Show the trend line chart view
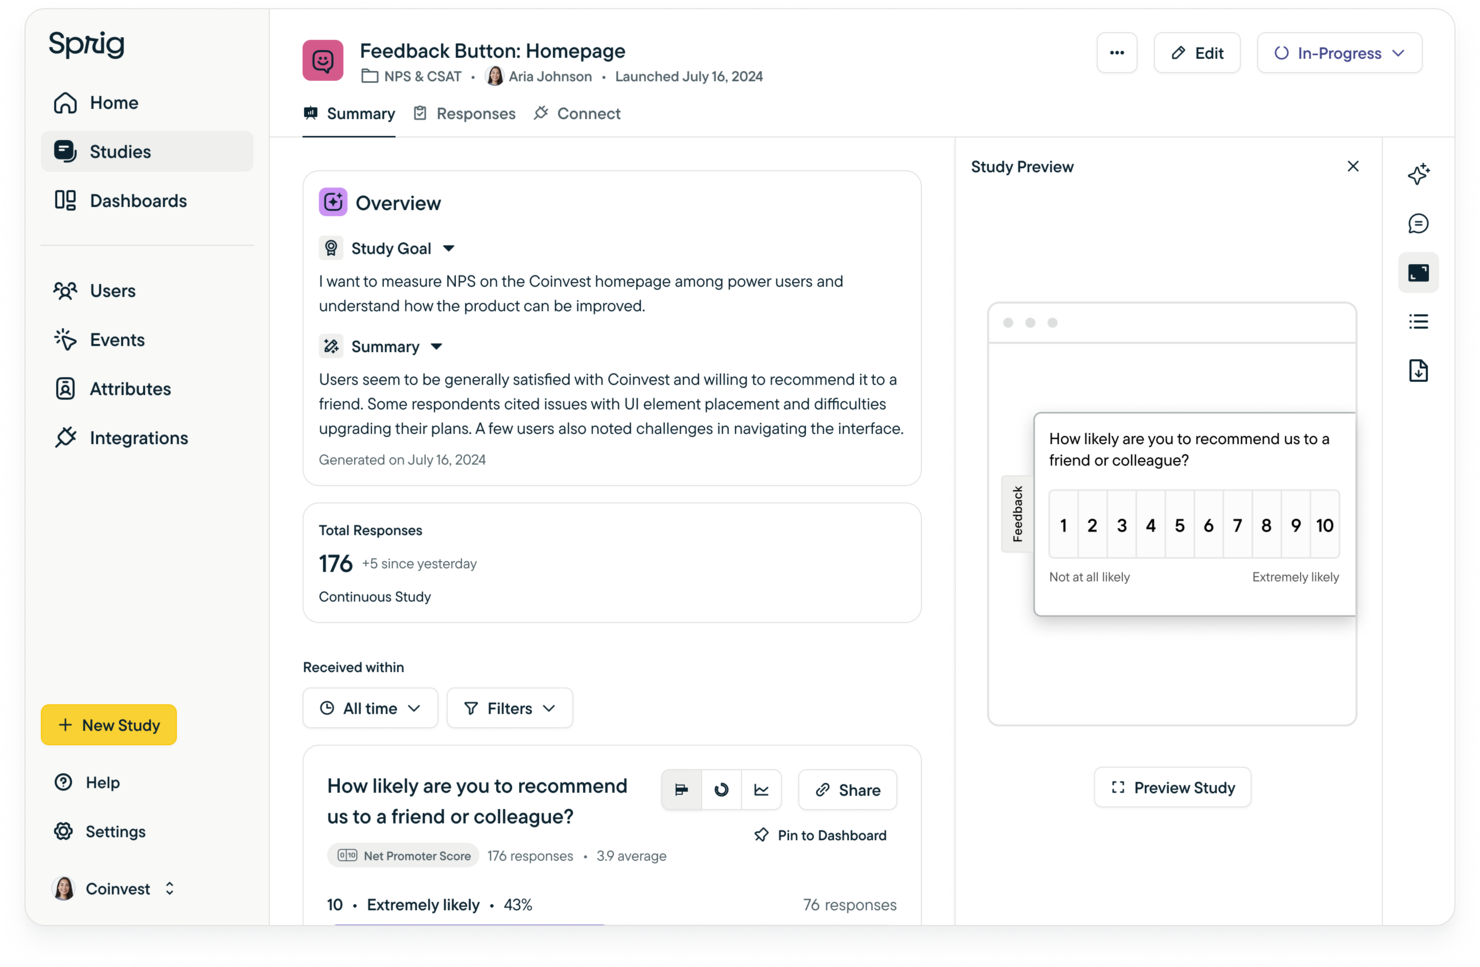The height and width of the screenshot is (967, 1480). click(761, 789)
